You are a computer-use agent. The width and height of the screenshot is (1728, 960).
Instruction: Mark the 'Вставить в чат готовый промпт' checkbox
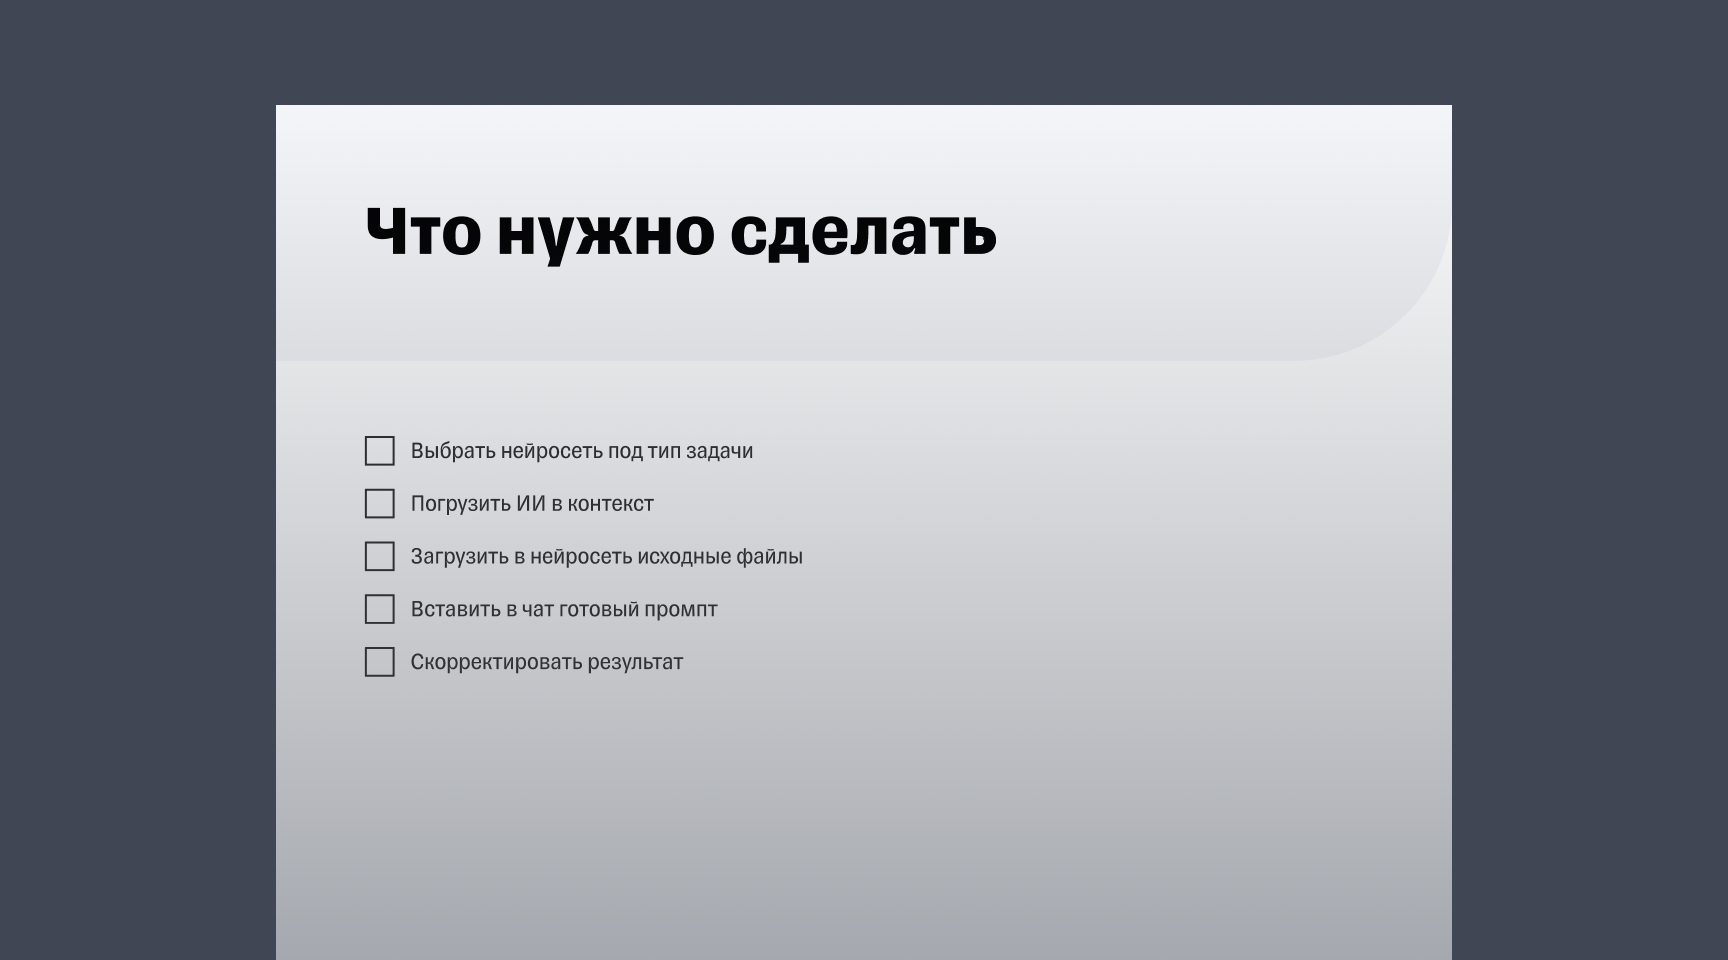pos(379,609)
